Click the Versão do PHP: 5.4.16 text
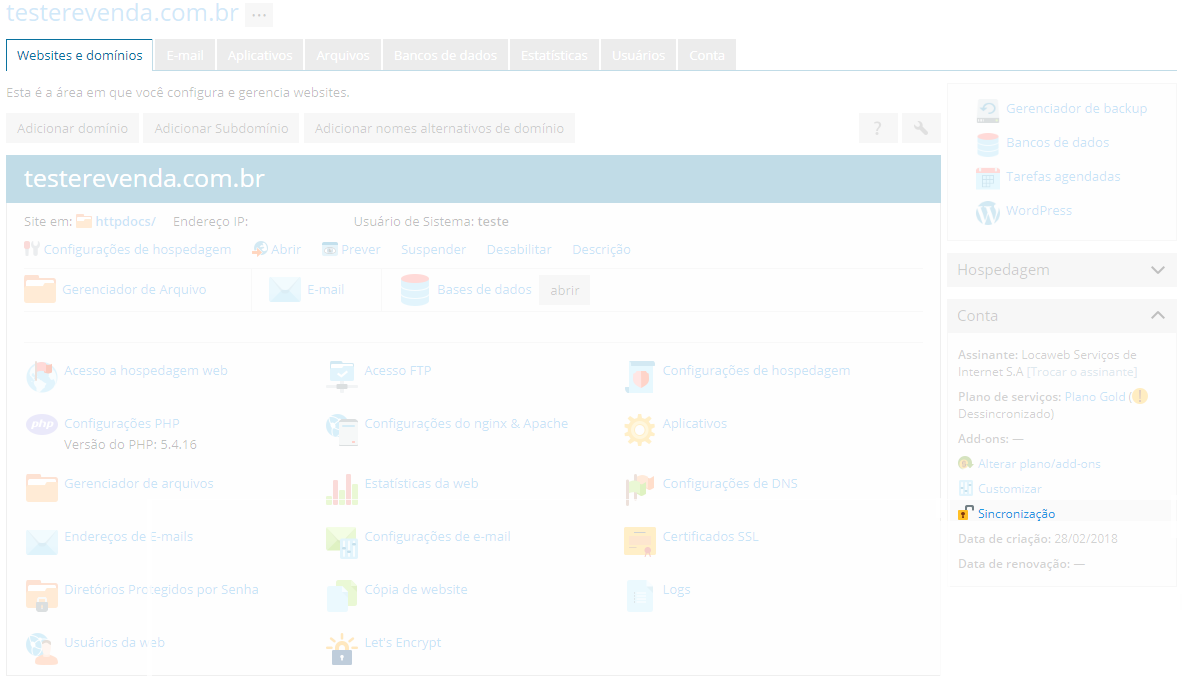1183x684 pixels. pyautogui.click(x=131, y=444)
